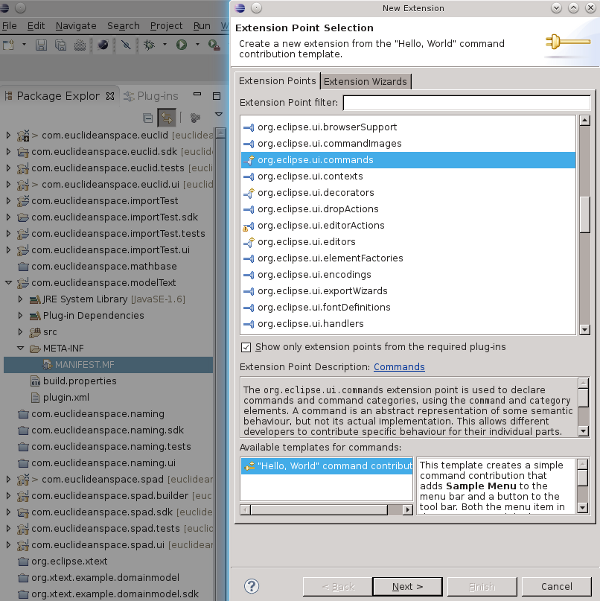The image size is (600, 601).
Task: Open the dropdown arrow next to Debug icon
Action: 165,44
